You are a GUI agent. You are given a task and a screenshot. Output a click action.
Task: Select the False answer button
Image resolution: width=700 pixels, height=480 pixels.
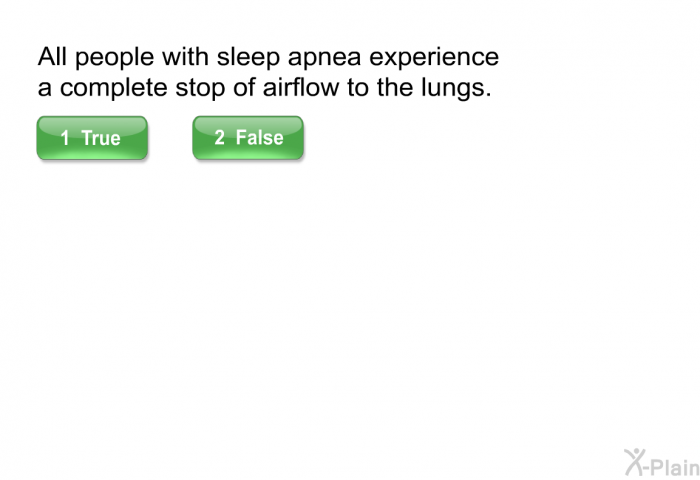click(248, 138)
